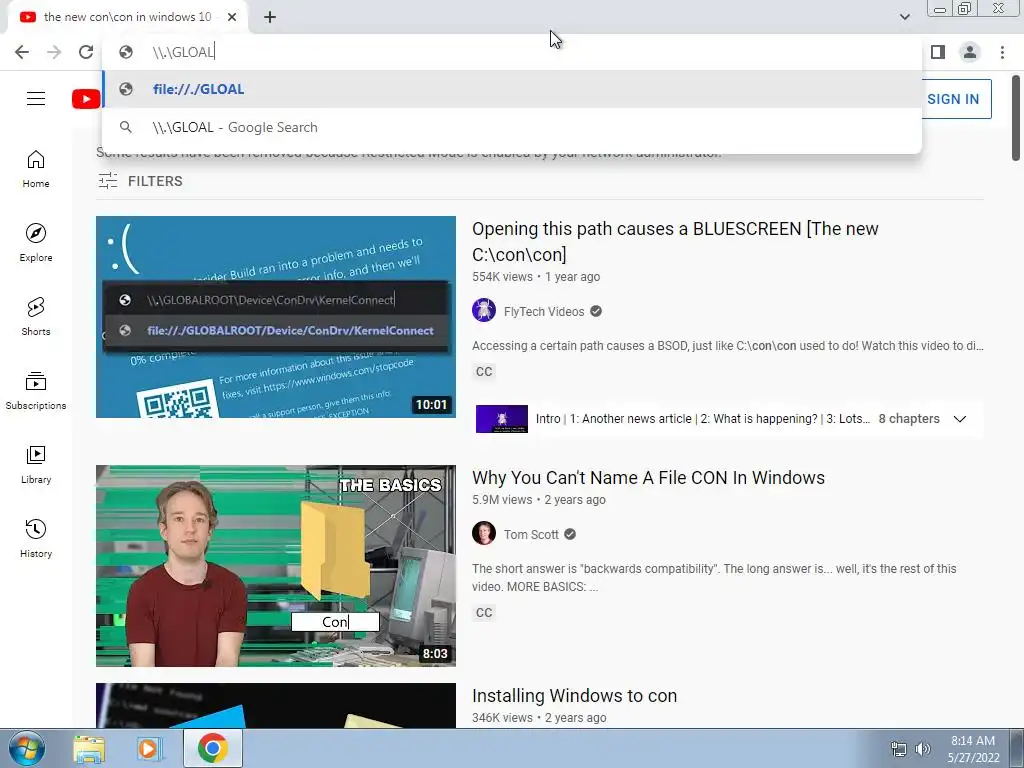Open 'Why You Can't Name A File CON' title
This screenshot has width=1024, height=768.
pyautogui.click(x=648, y=477)
